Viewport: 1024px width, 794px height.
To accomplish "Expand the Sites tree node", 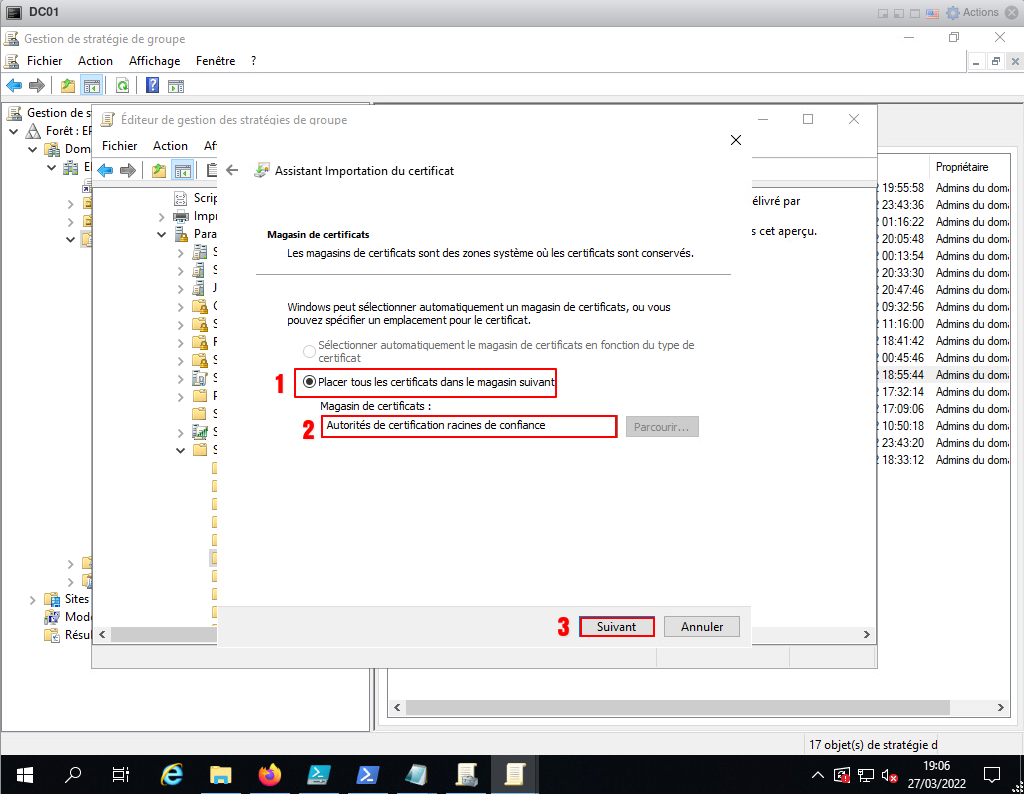I will (32, 599).
